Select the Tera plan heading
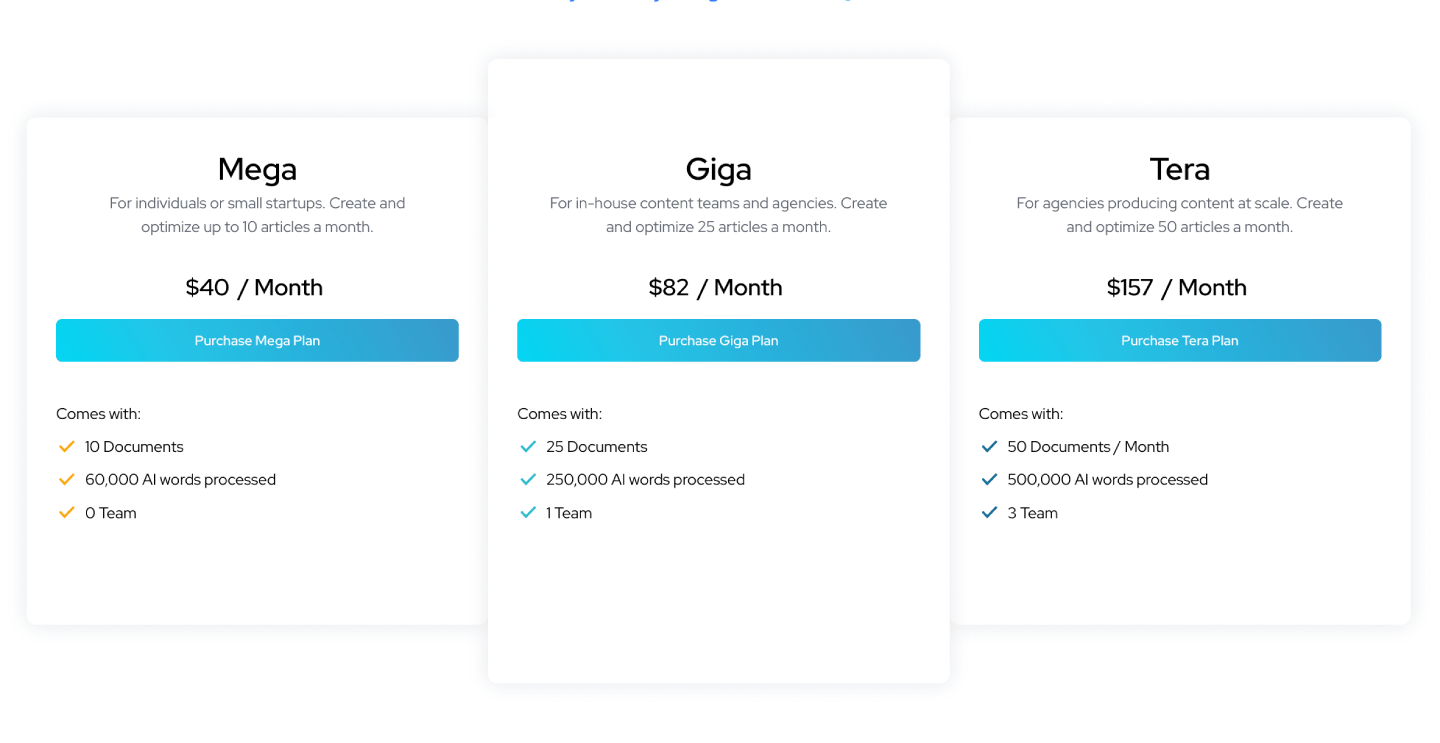The image size is (1440, 743). pyautogui.click(x=1179, y=169)
